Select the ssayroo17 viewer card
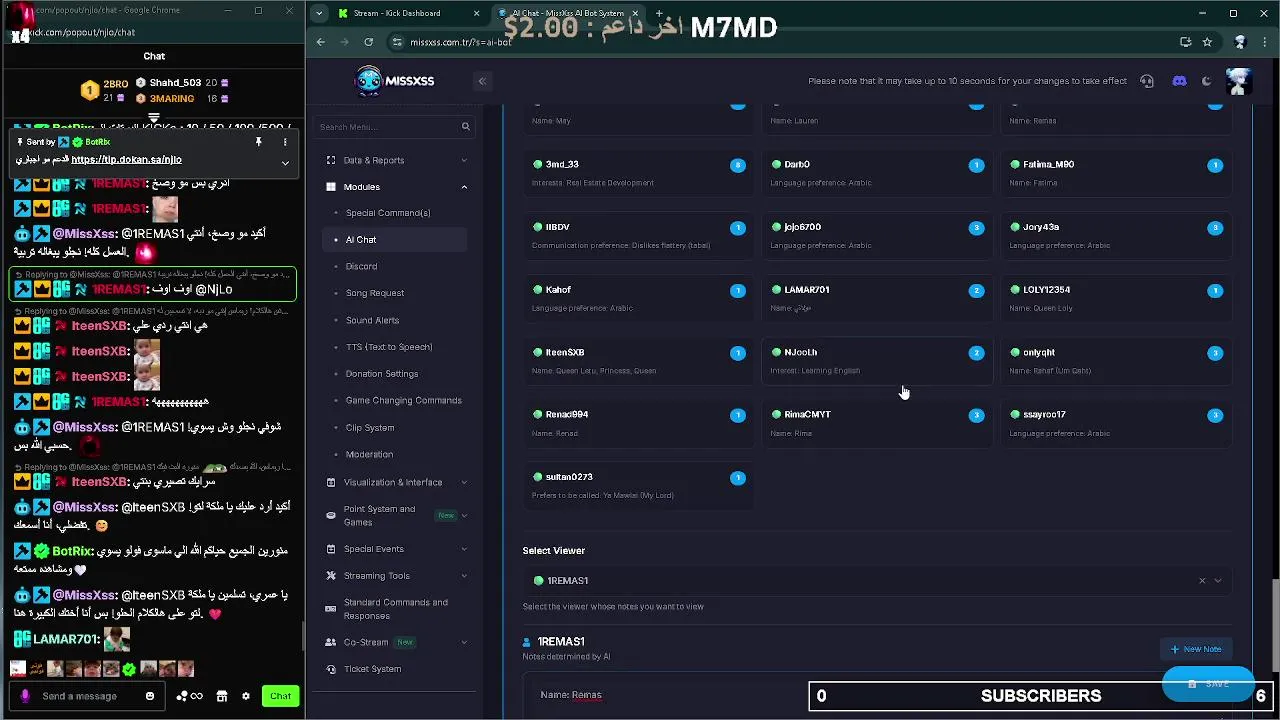 tap(1116, 423)
